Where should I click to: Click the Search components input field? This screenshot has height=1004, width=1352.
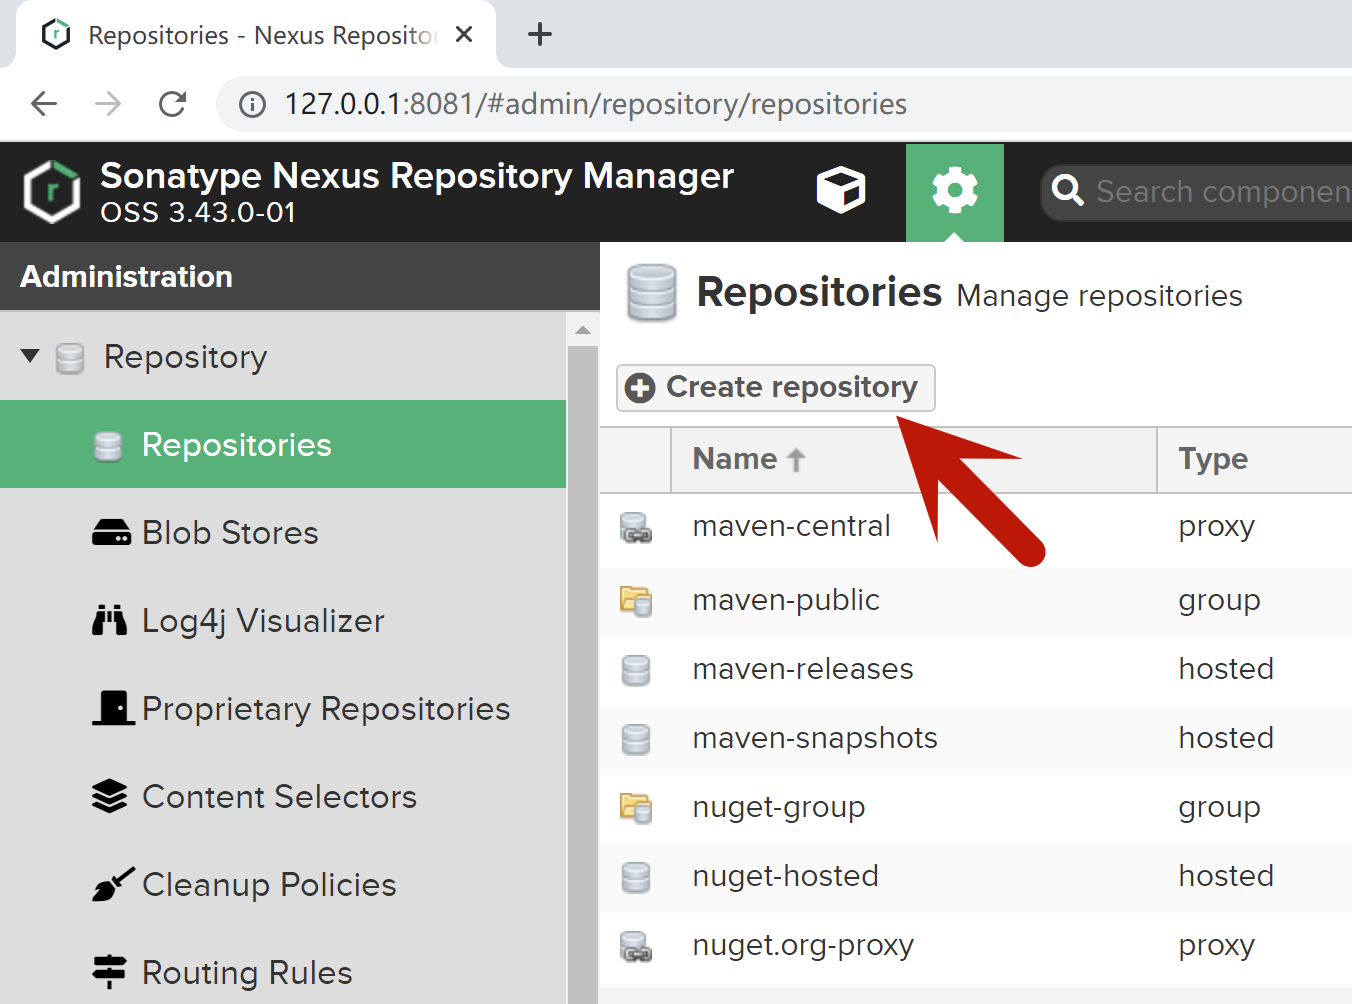1220,191
